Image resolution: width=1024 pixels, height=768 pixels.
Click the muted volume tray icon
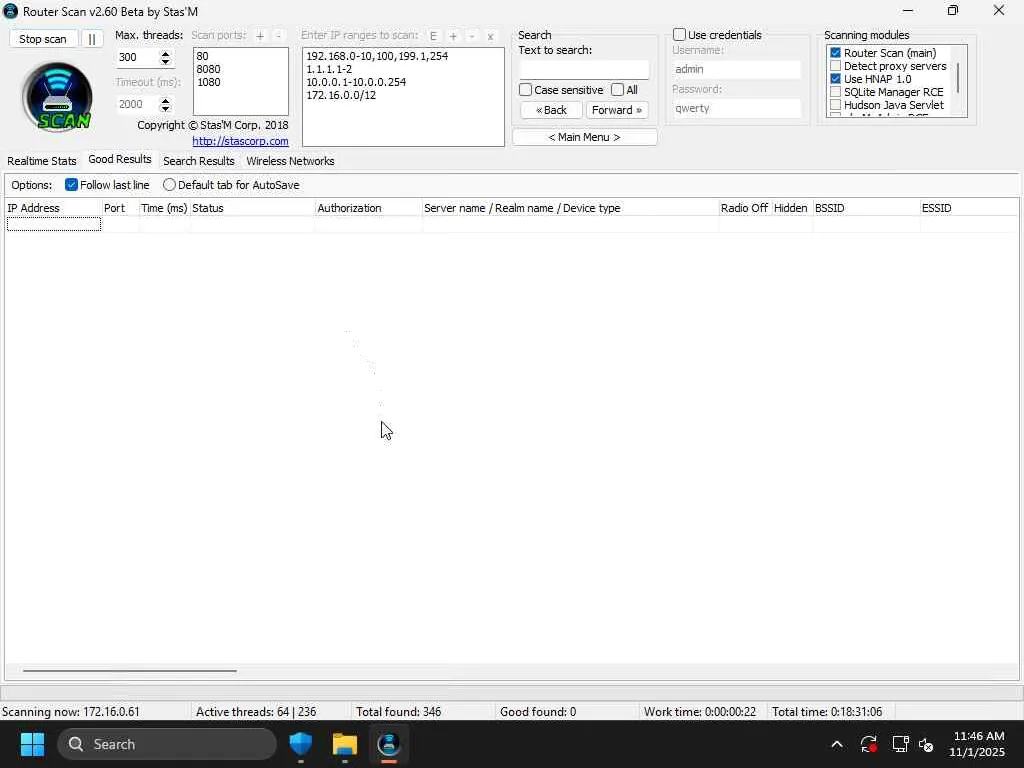point(926,744)
